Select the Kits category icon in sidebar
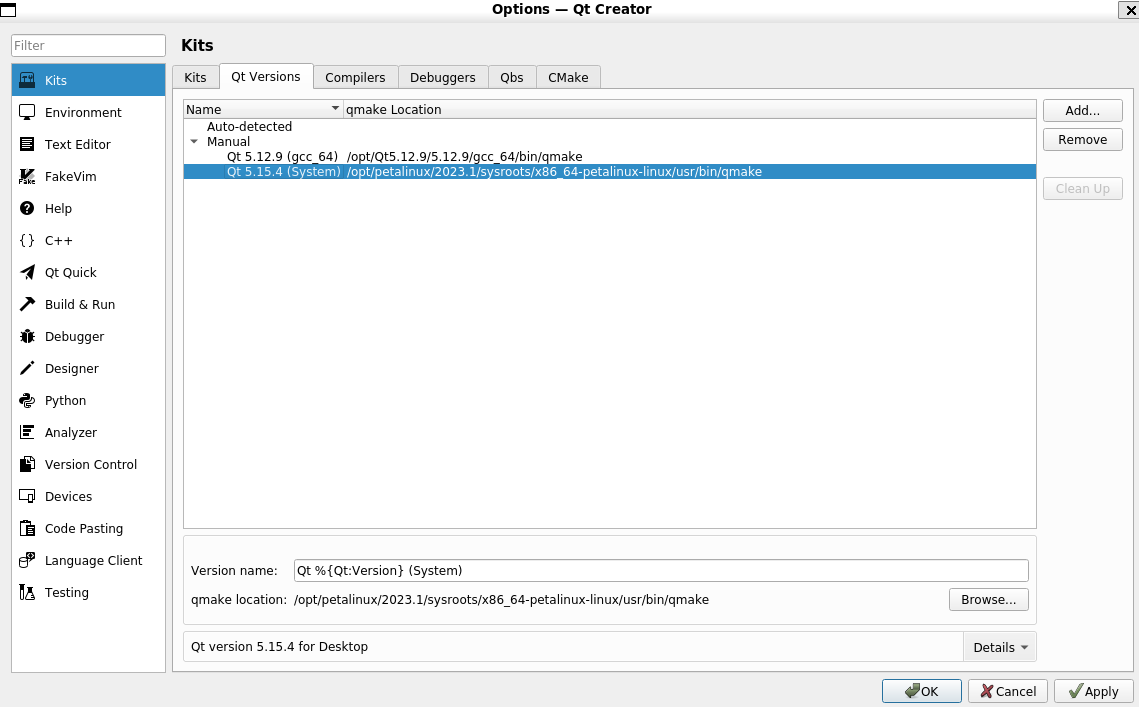This screenshot has width=1139, height=707. (x=27, y=80)
